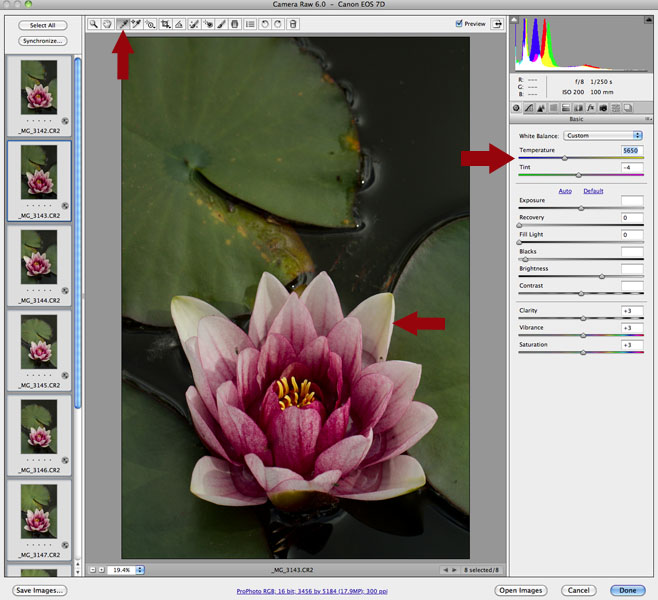Viewport: 658px width, 600px height.
Task: Click the Tint slider handle
Action: click(x=579, y=175)
